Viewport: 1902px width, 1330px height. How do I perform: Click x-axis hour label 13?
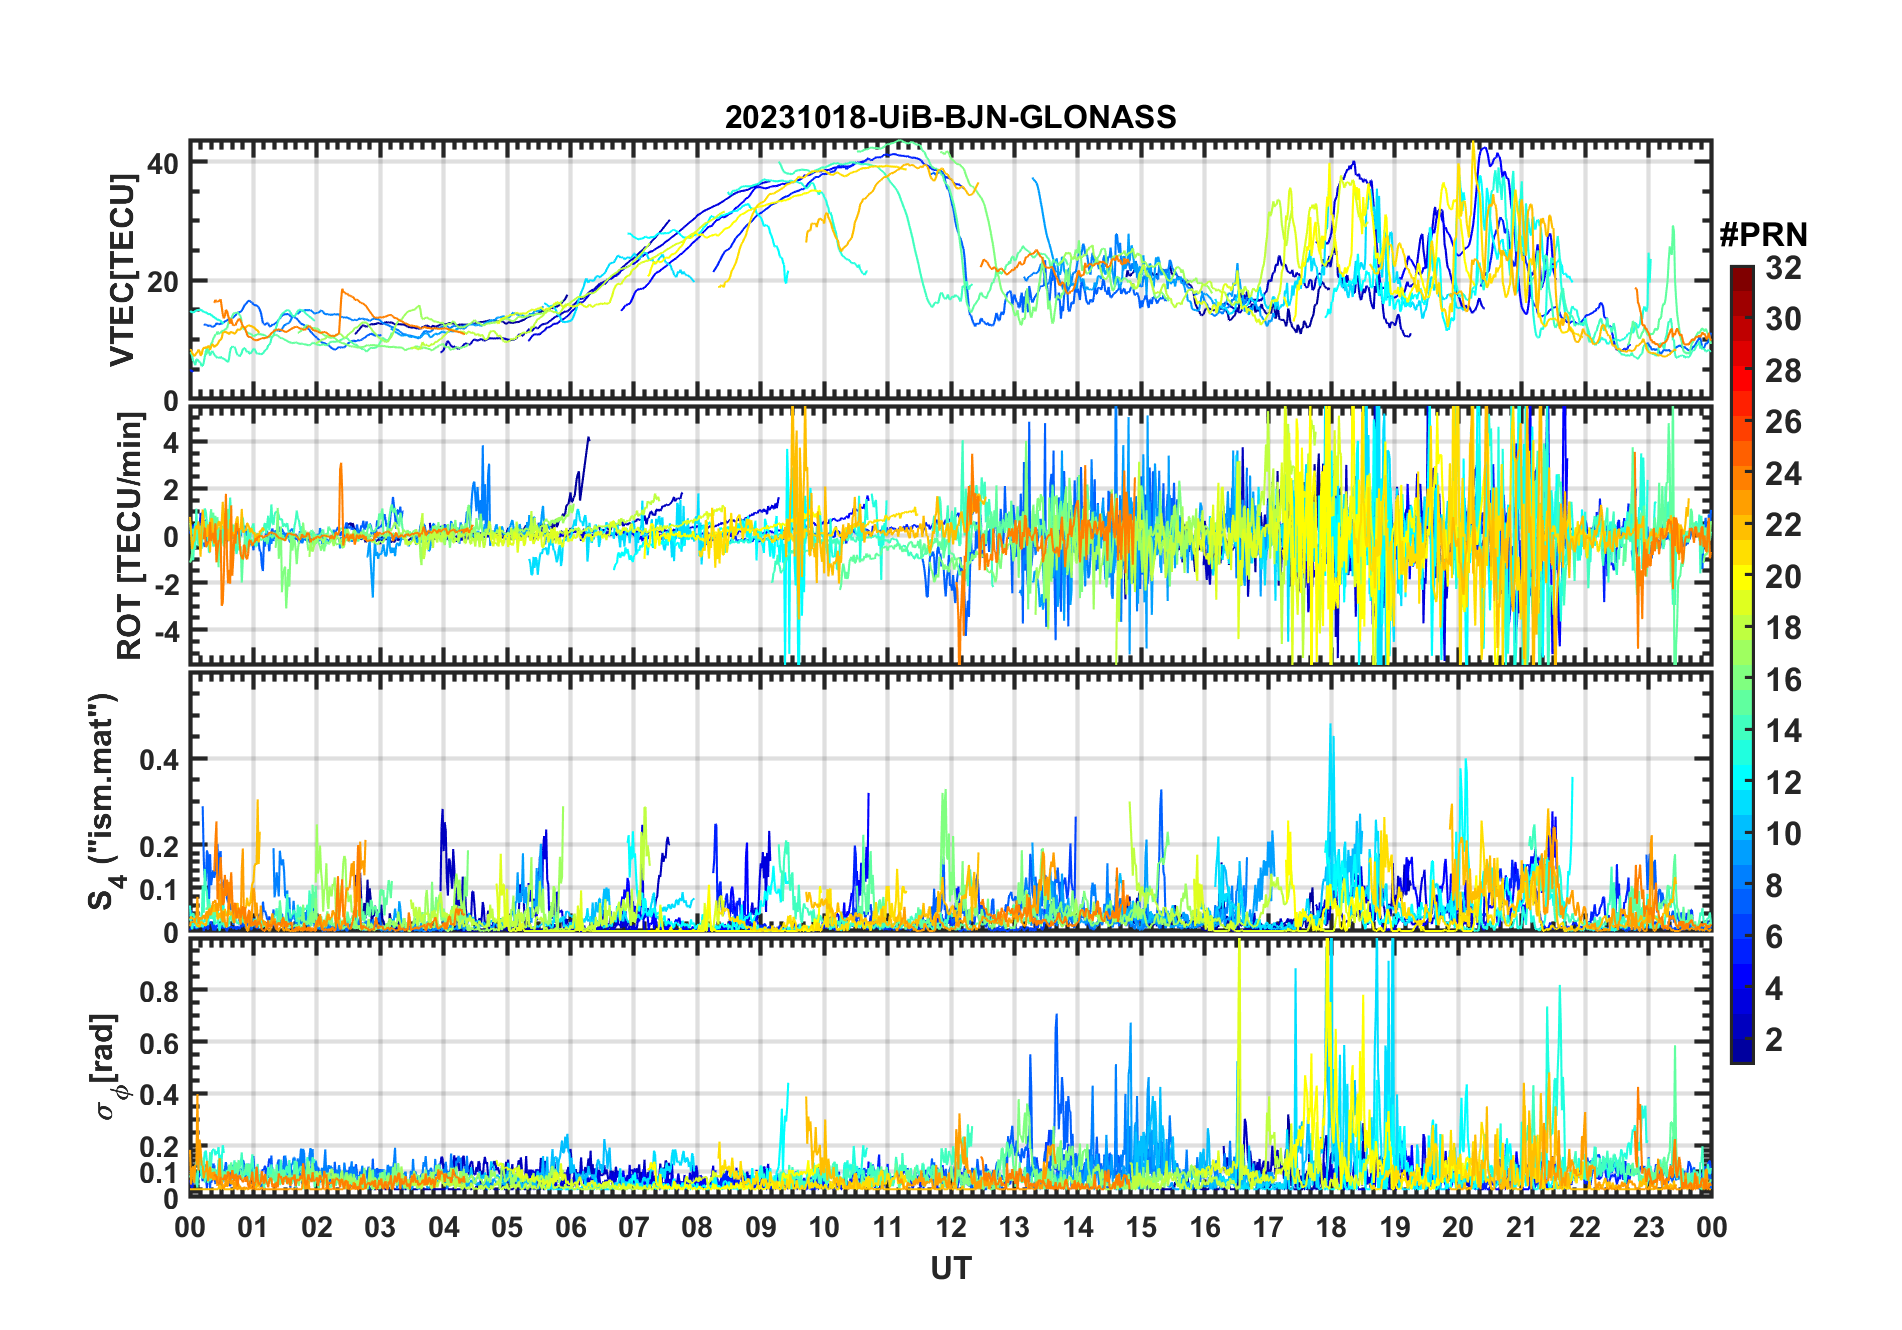[x=1014, y=1227]
